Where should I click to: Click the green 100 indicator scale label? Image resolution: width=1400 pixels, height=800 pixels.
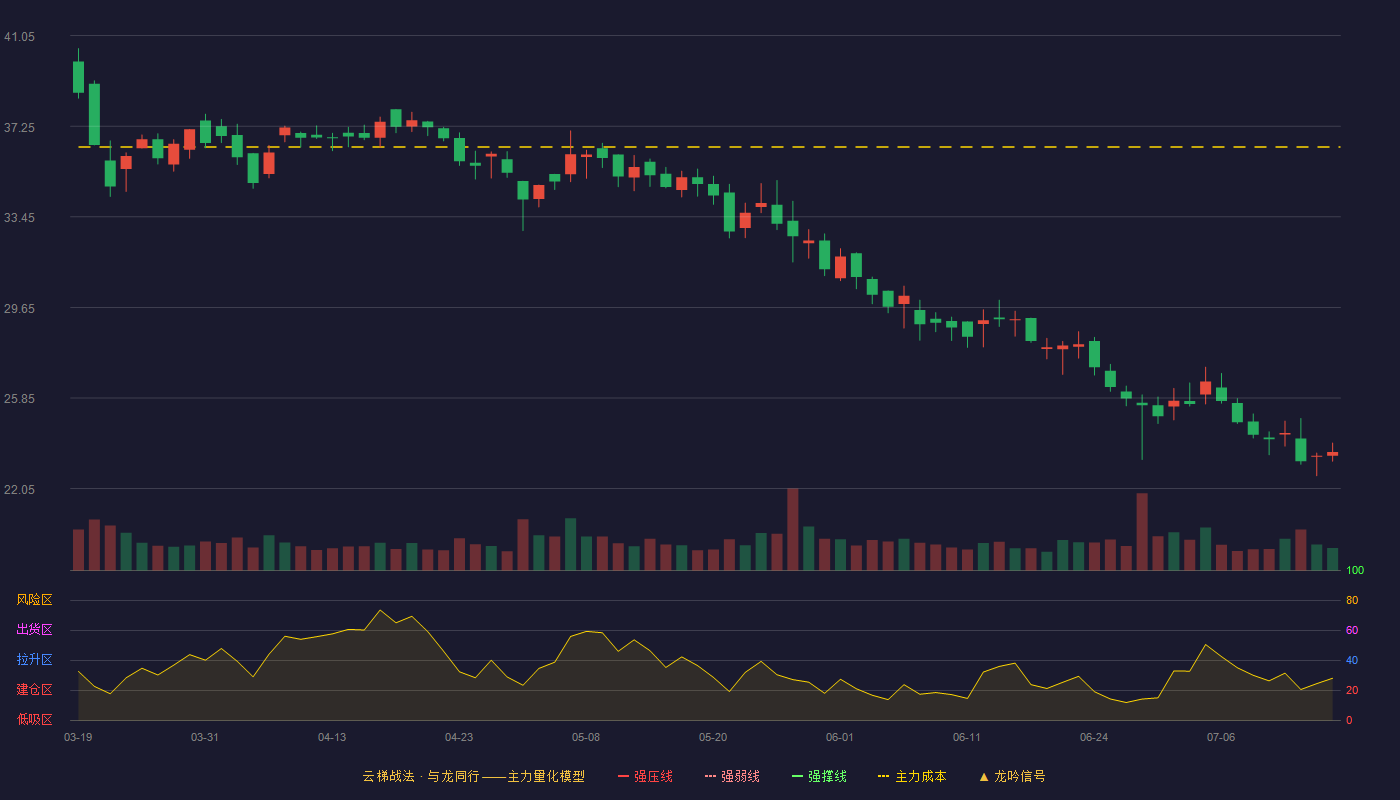1355,571
